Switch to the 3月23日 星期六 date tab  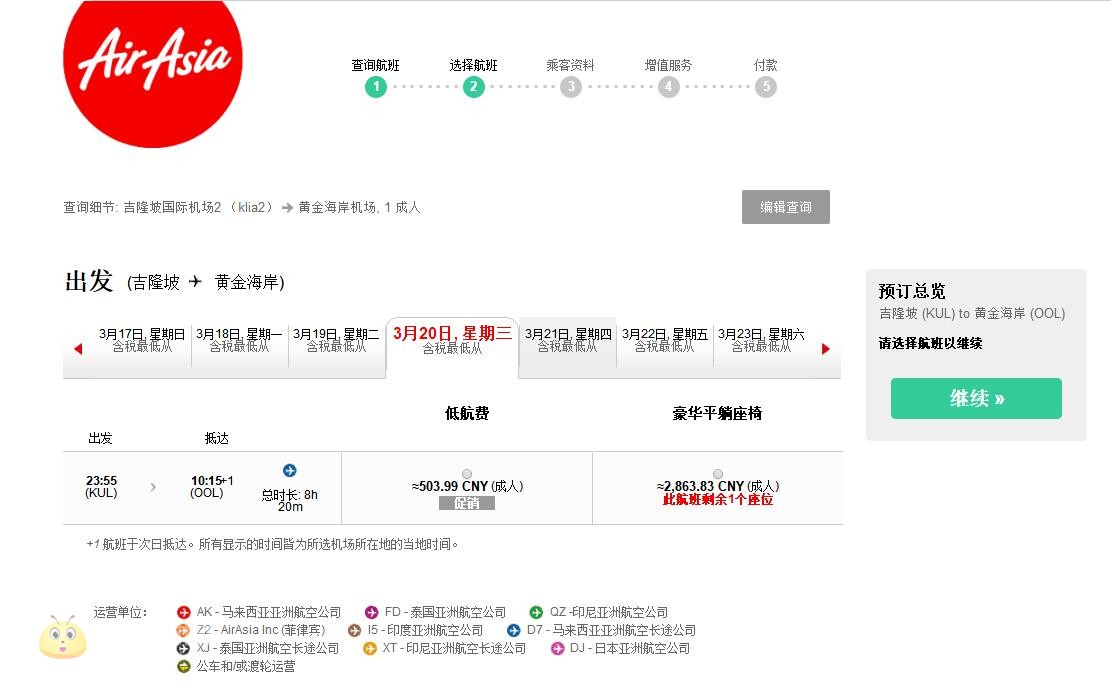click(761, 340)
